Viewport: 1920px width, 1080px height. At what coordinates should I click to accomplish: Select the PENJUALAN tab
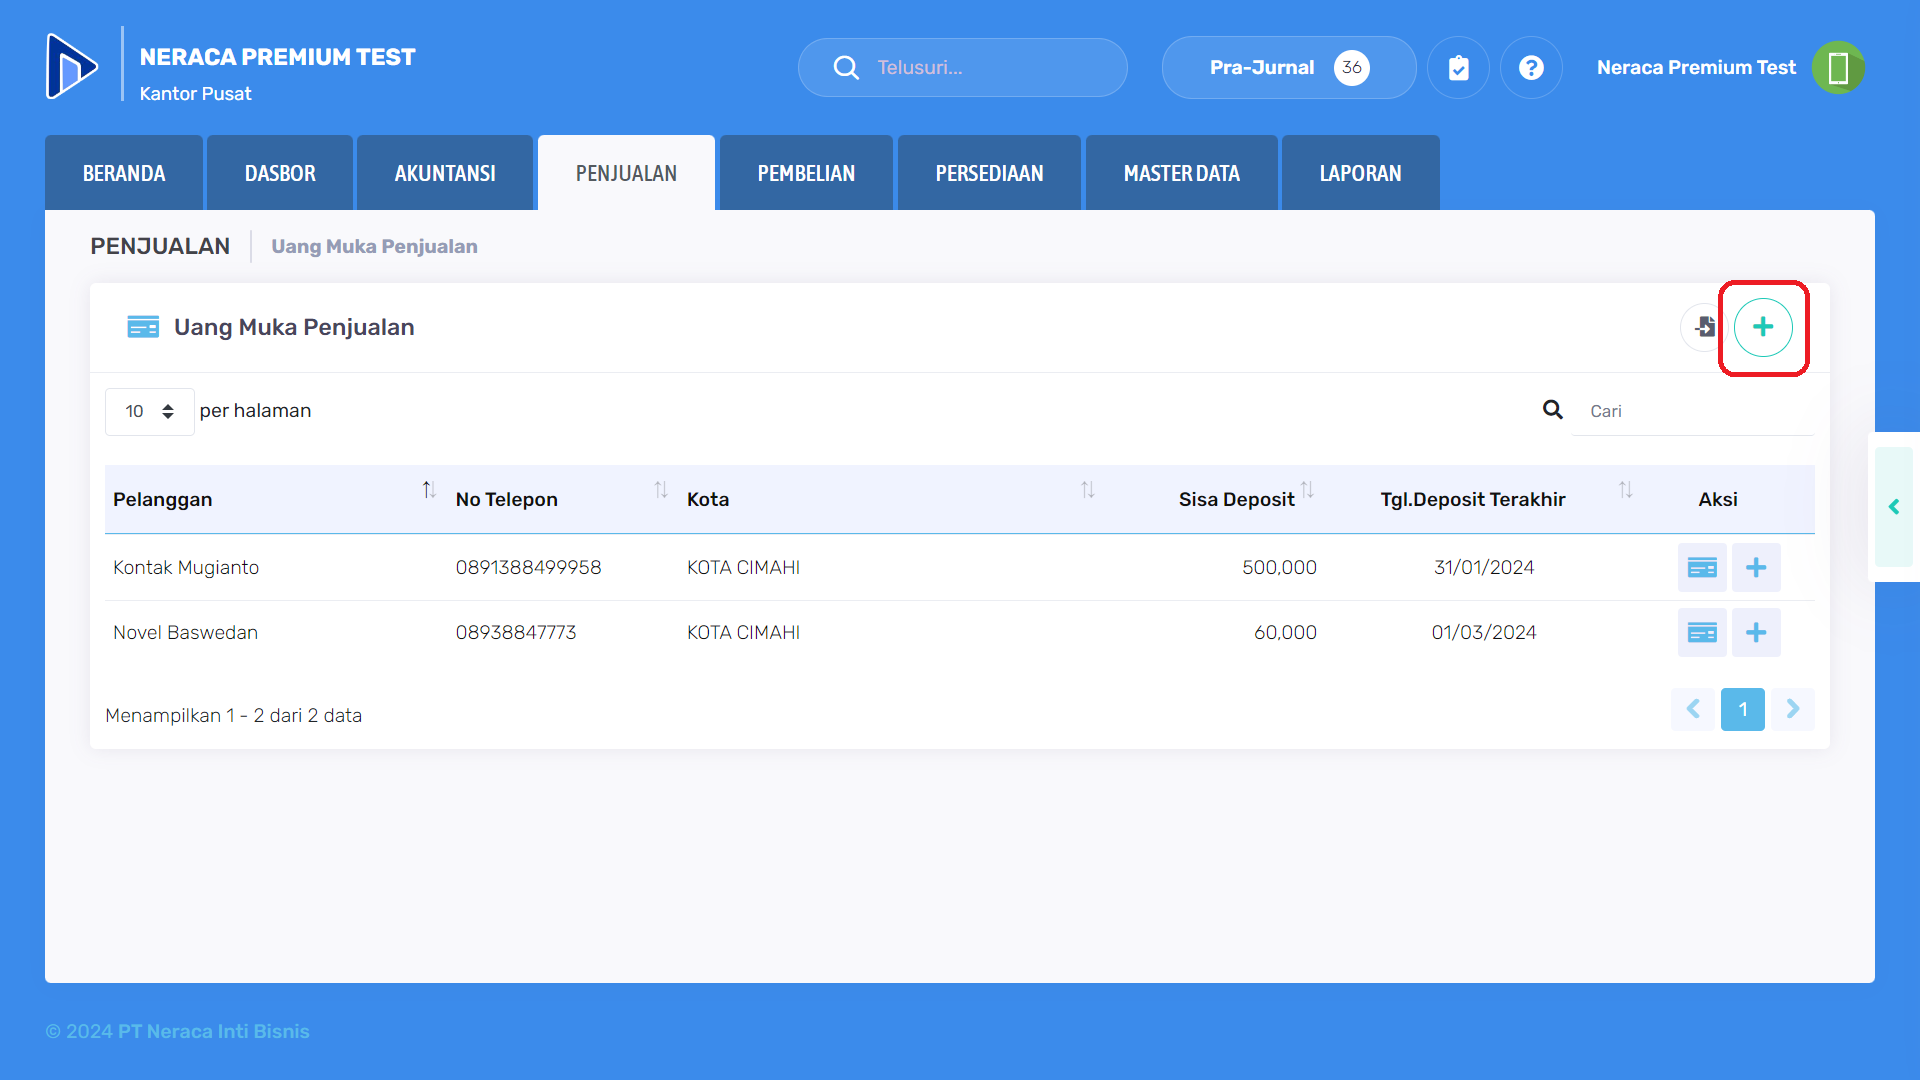tap(626, 173)
